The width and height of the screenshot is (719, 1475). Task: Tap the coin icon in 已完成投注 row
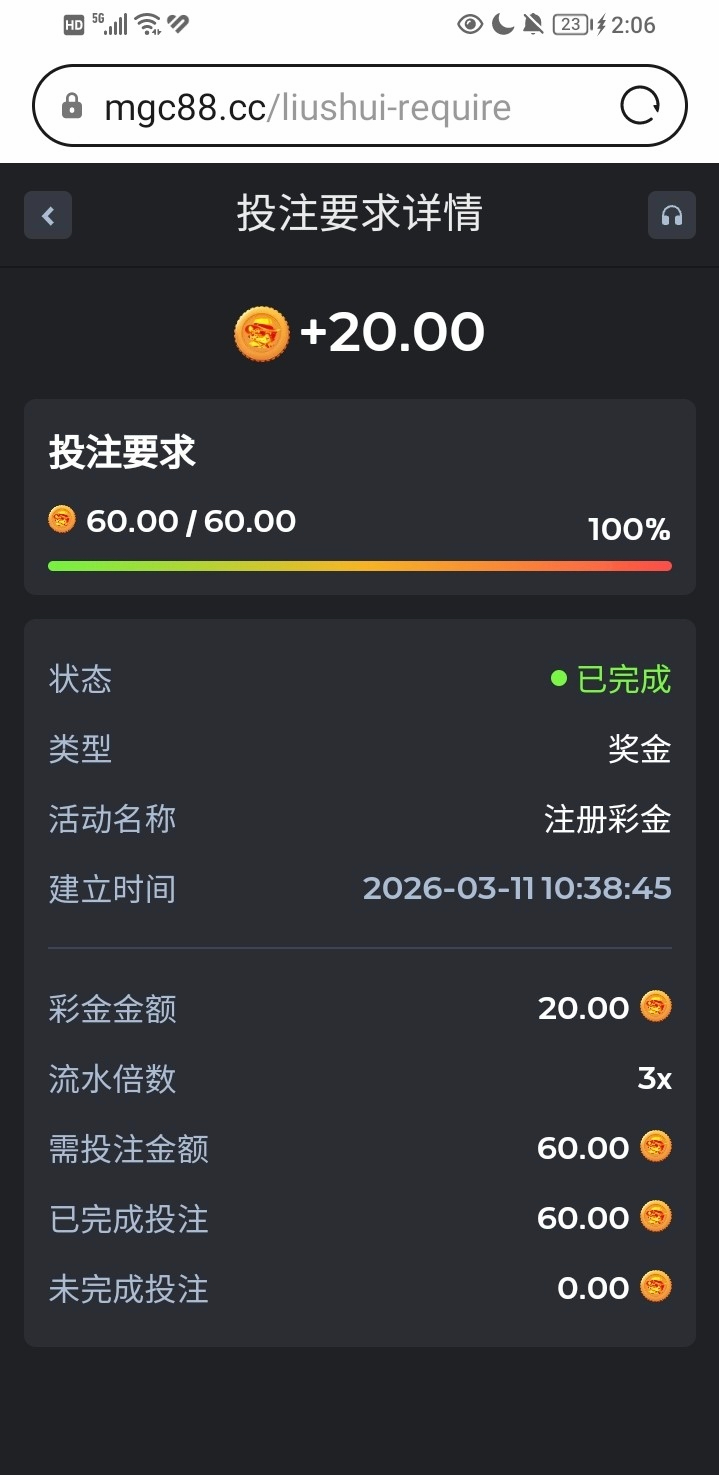click(x=656, y=1216)
